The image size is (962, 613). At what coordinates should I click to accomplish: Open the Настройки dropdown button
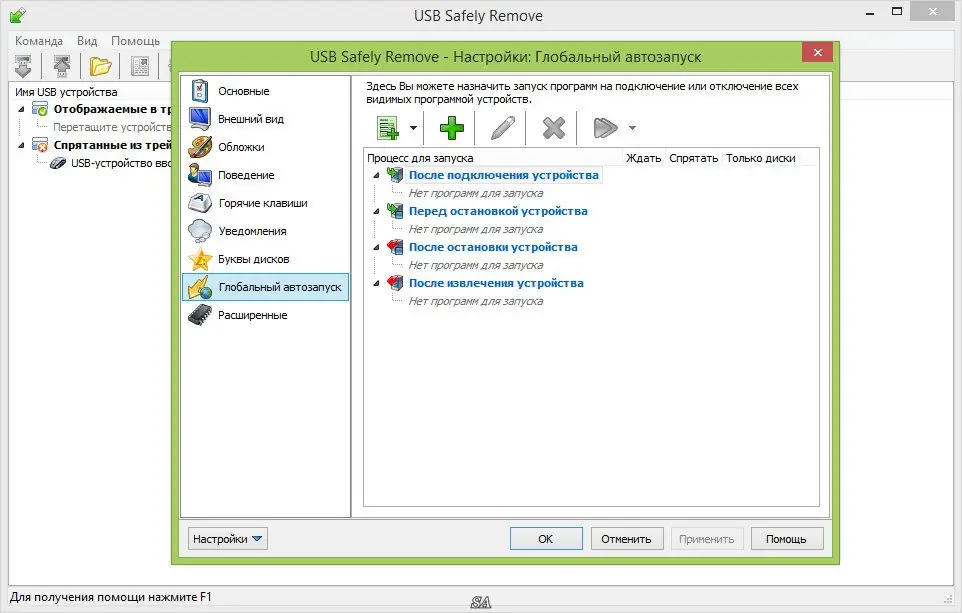(228, 539)
